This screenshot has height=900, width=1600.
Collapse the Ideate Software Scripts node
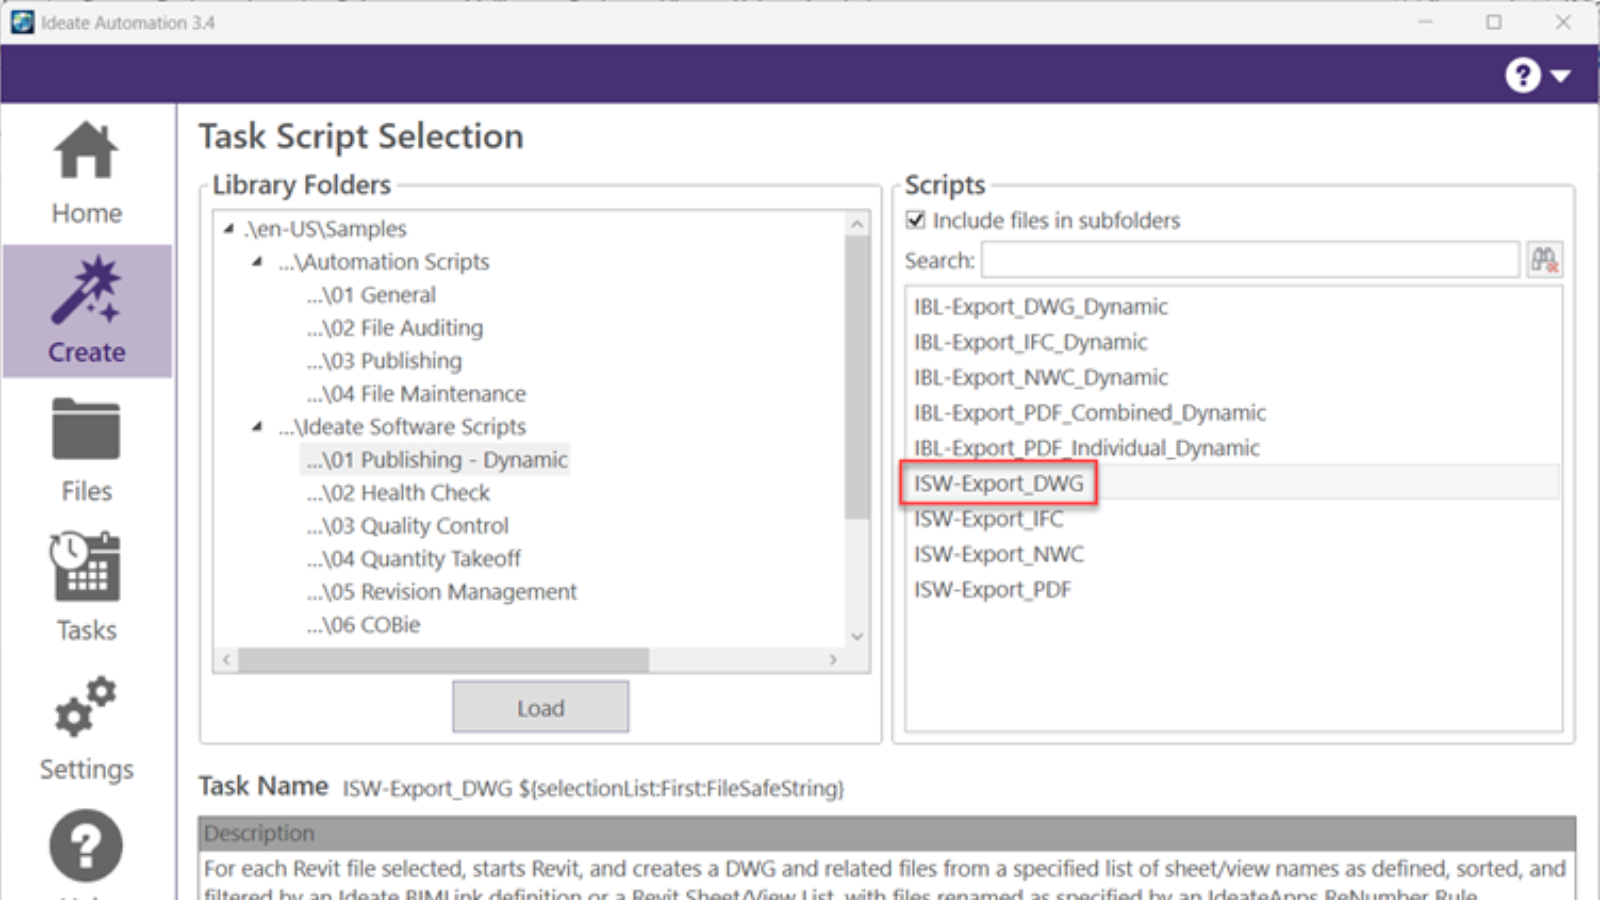(259, 426)
